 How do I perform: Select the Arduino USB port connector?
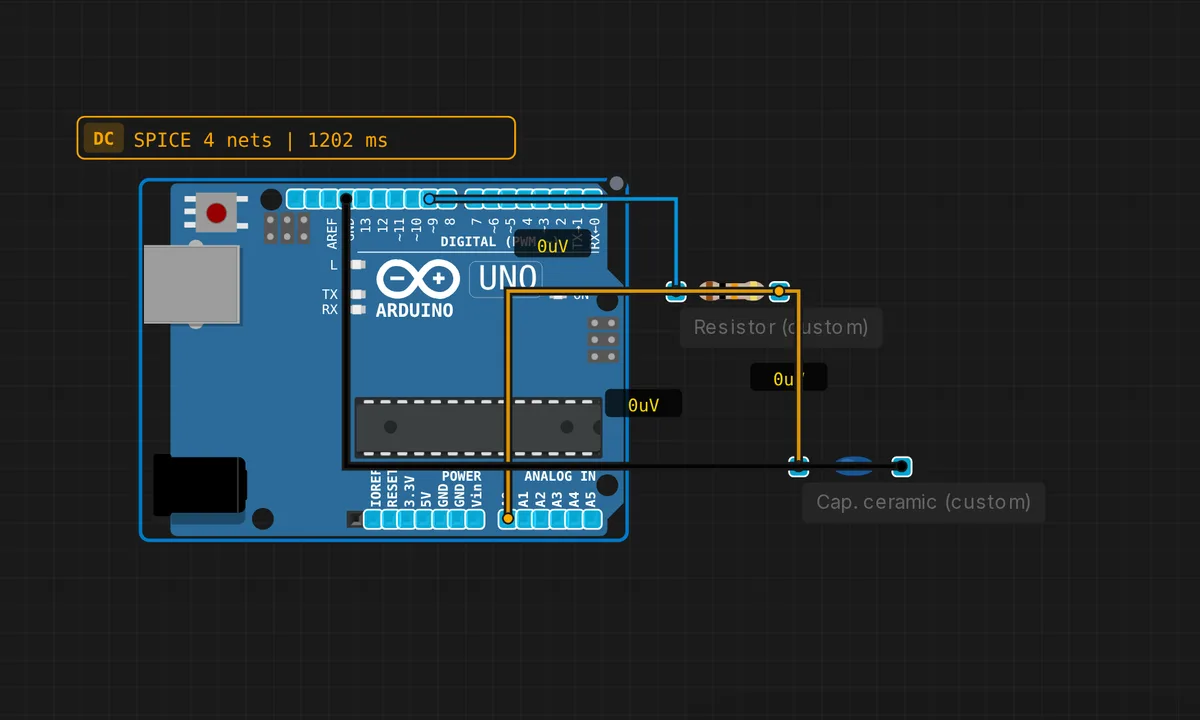192,285
